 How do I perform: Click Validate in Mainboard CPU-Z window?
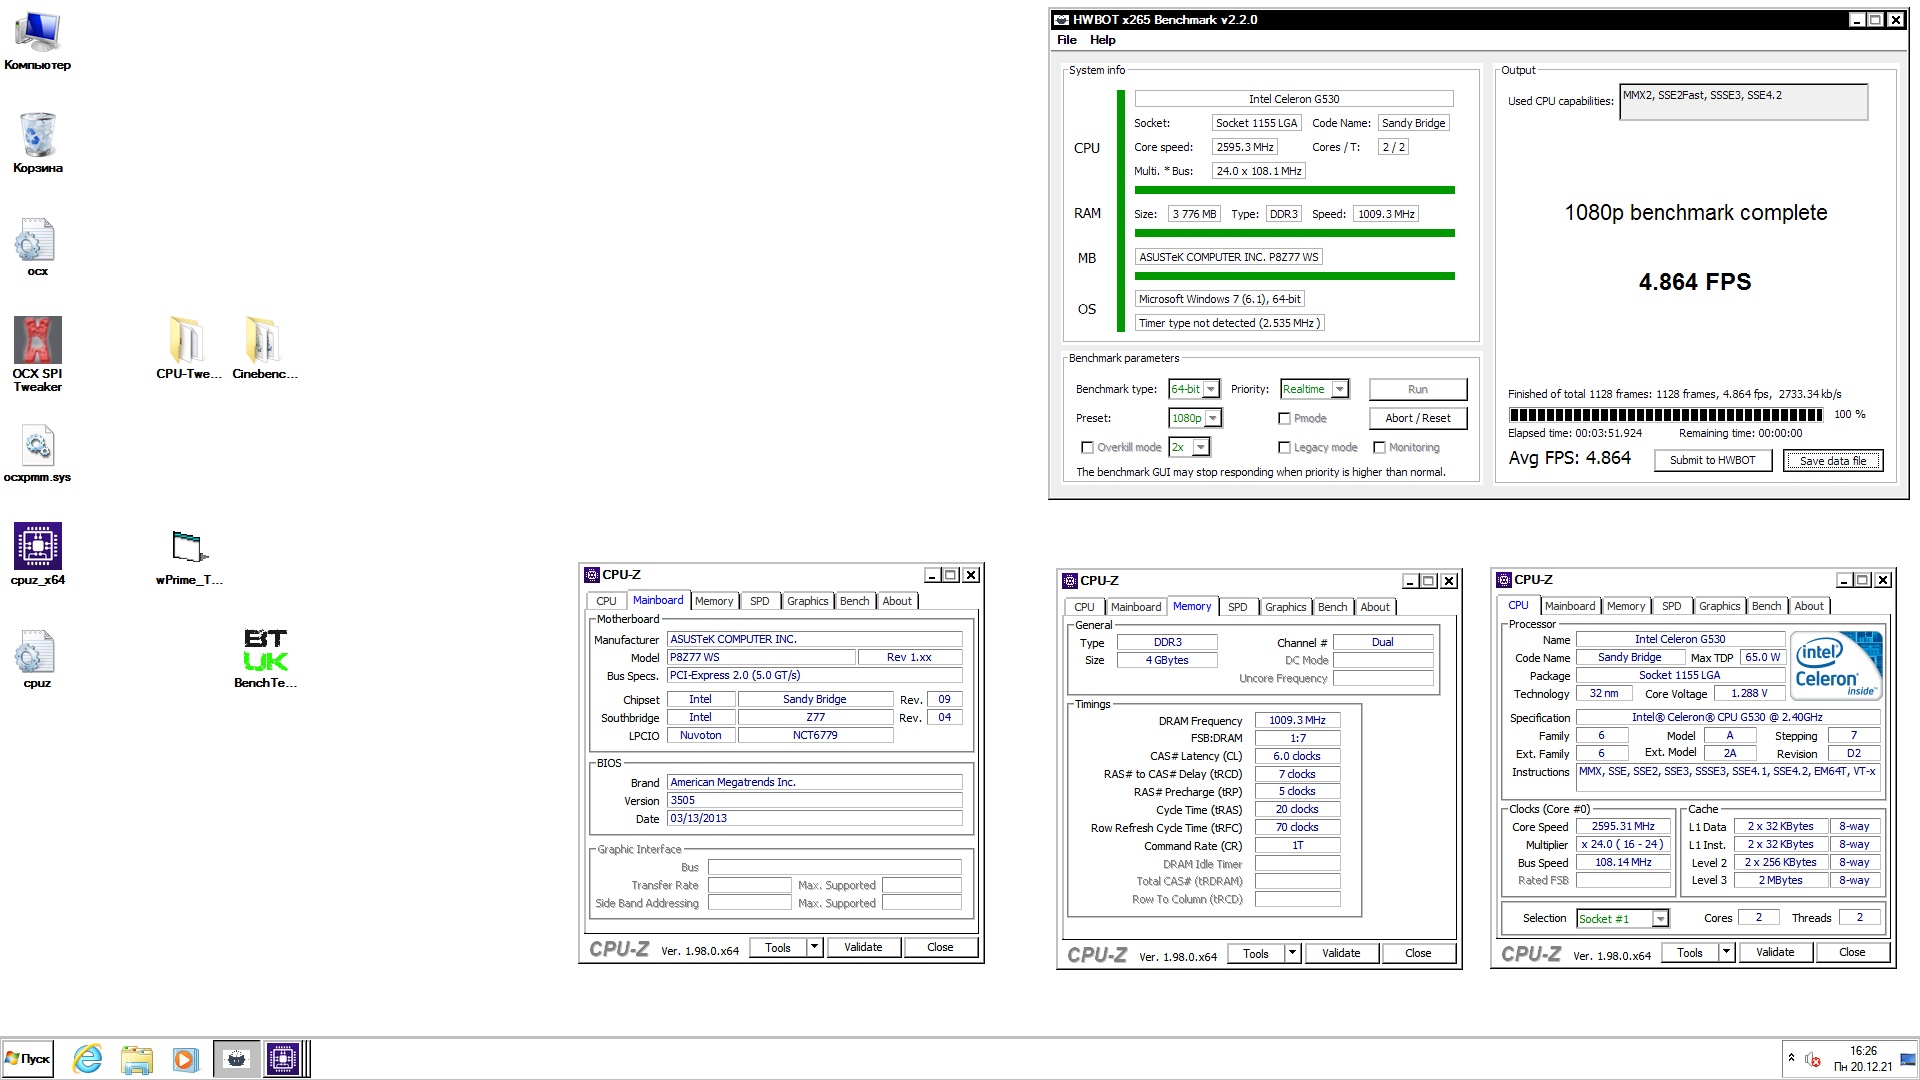coord(863,947)
